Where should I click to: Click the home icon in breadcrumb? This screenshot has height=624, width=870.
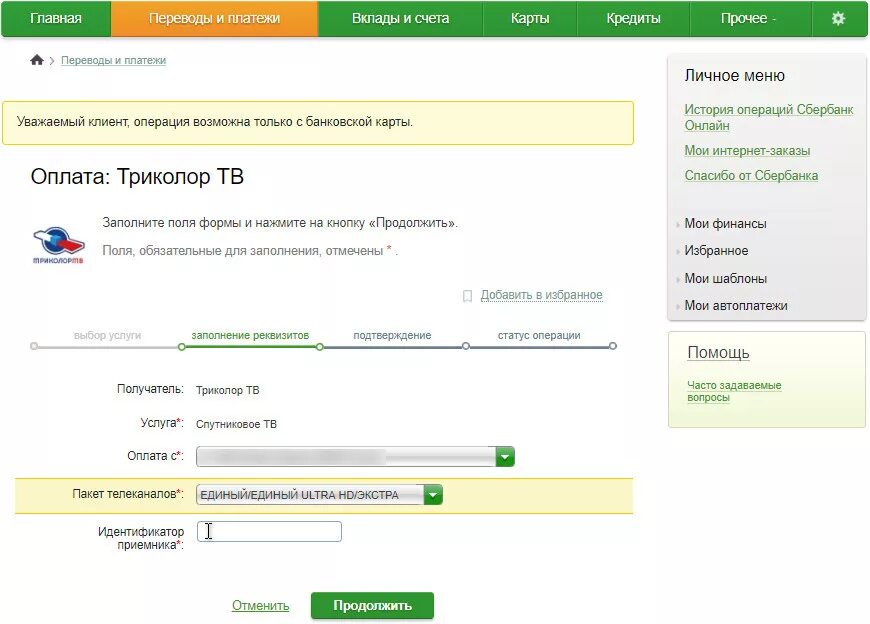click(37, 60)
